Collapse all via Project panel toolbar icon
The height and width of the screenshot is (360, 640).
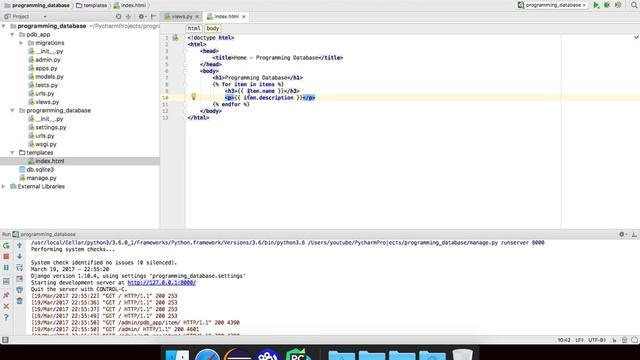[128, 17]
